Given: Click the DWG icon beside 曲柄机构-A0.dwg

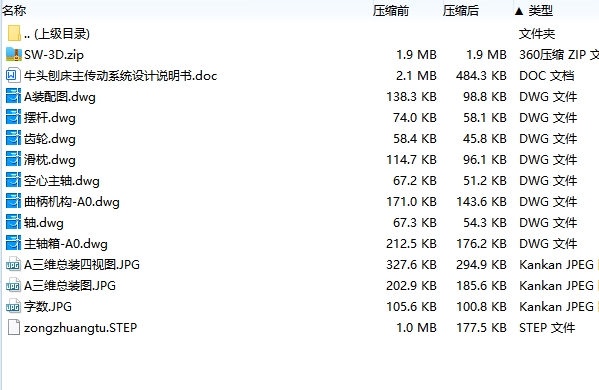Looking at the screenshot, I should pos(13,202).
